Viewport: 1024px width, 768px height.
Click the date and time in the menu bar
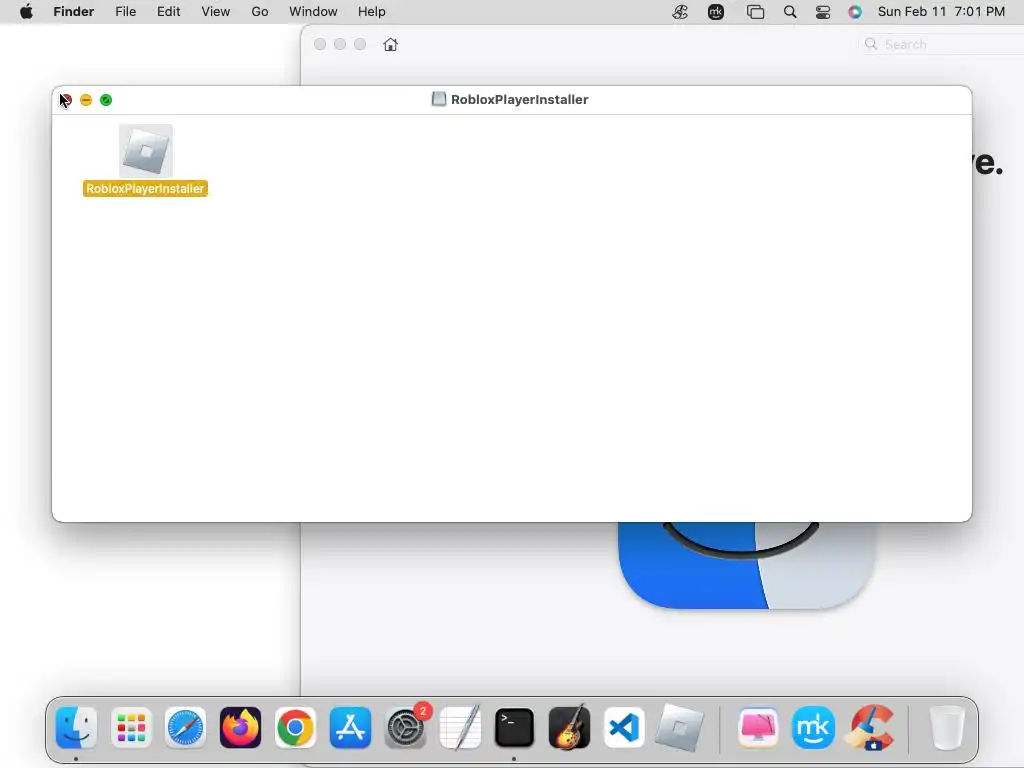click(941, 12)
